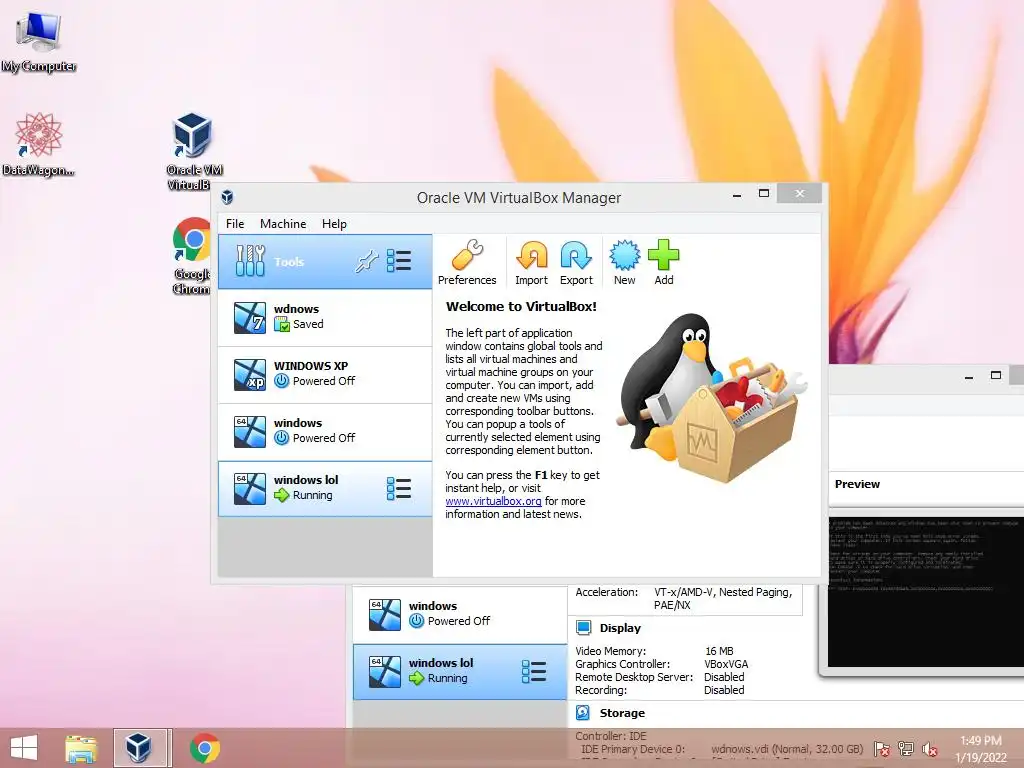Open the Windows Start button
This screenshot has width=1024, height=768.
point(24,748)
